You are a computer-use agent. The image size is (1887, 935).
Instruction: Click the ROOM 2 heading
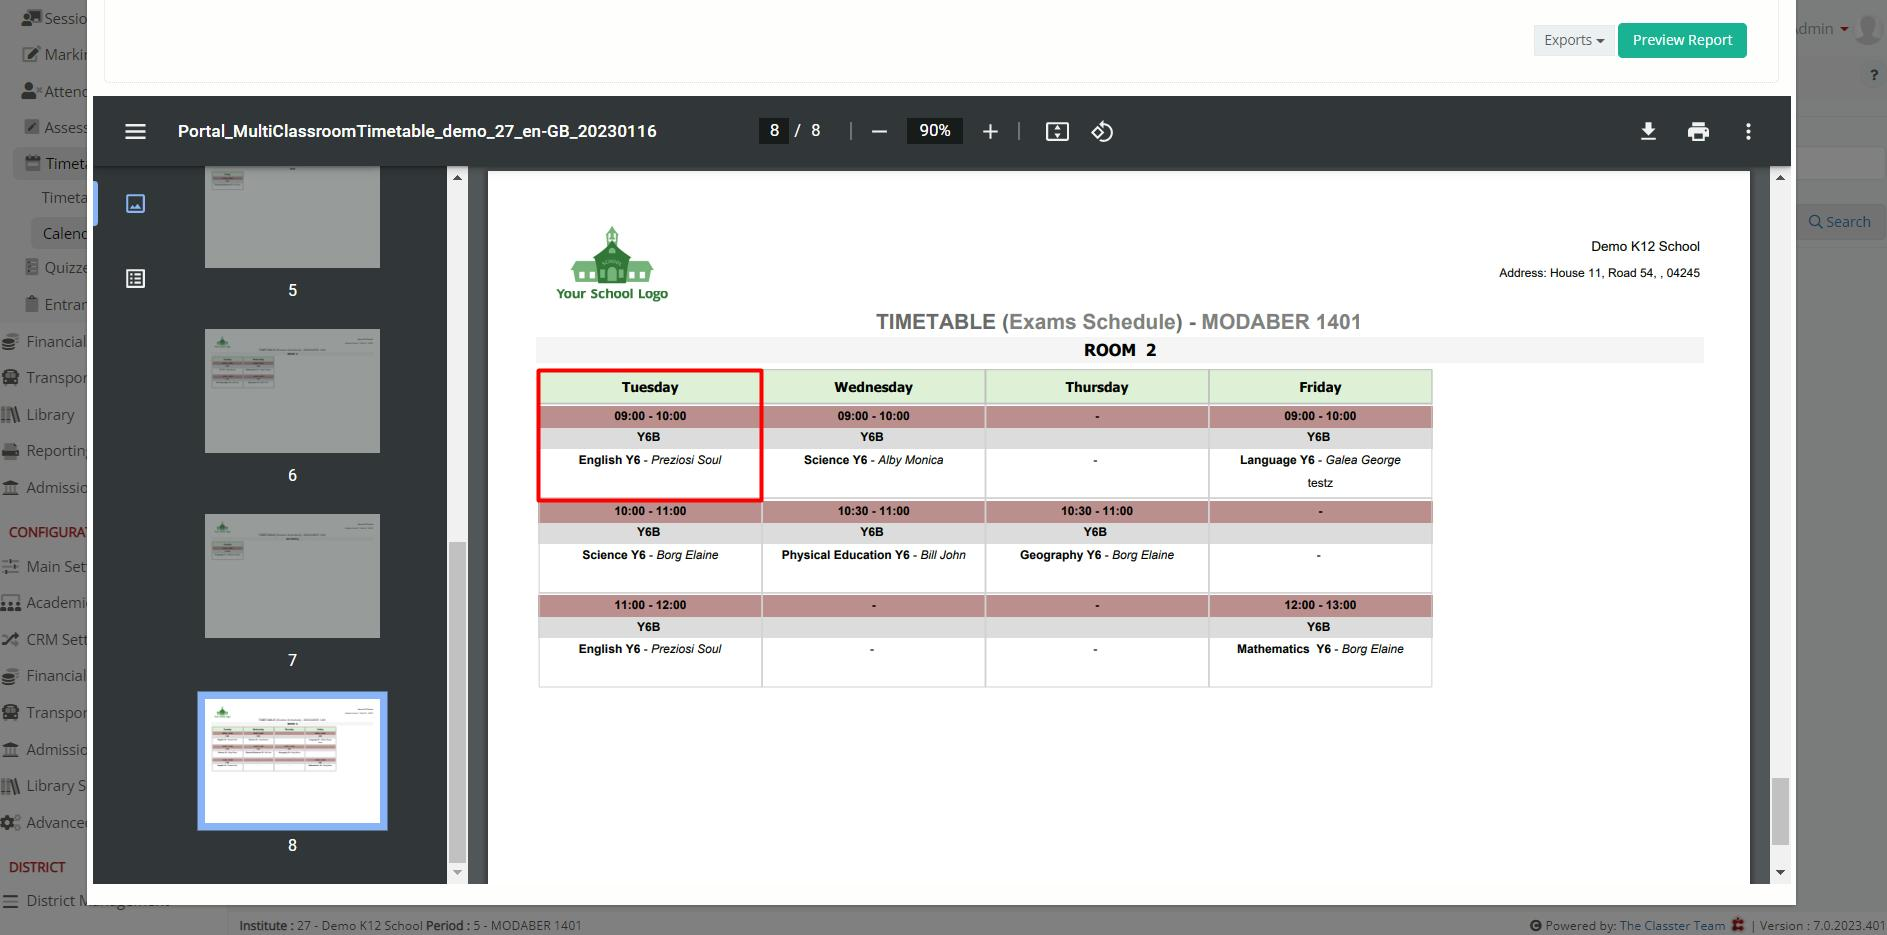click(1120, 350)
